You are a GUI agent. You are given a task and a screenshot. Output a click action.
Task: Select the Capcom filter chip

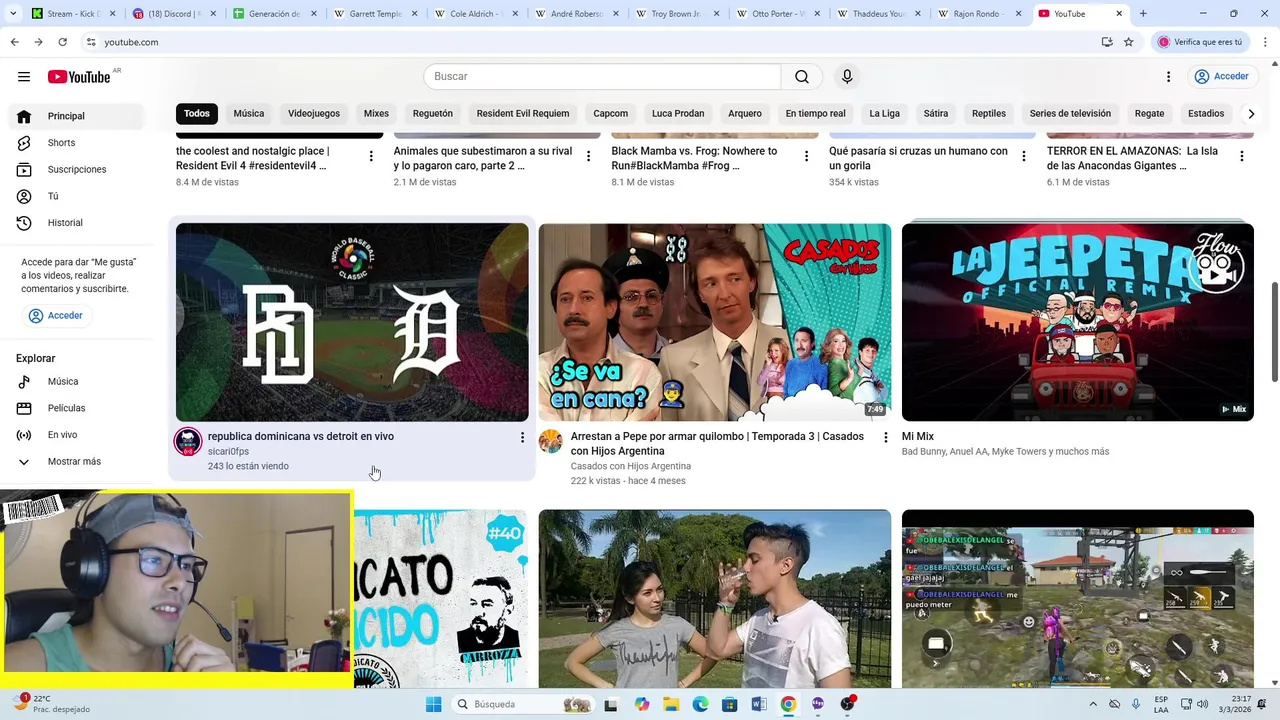point(611,114)
